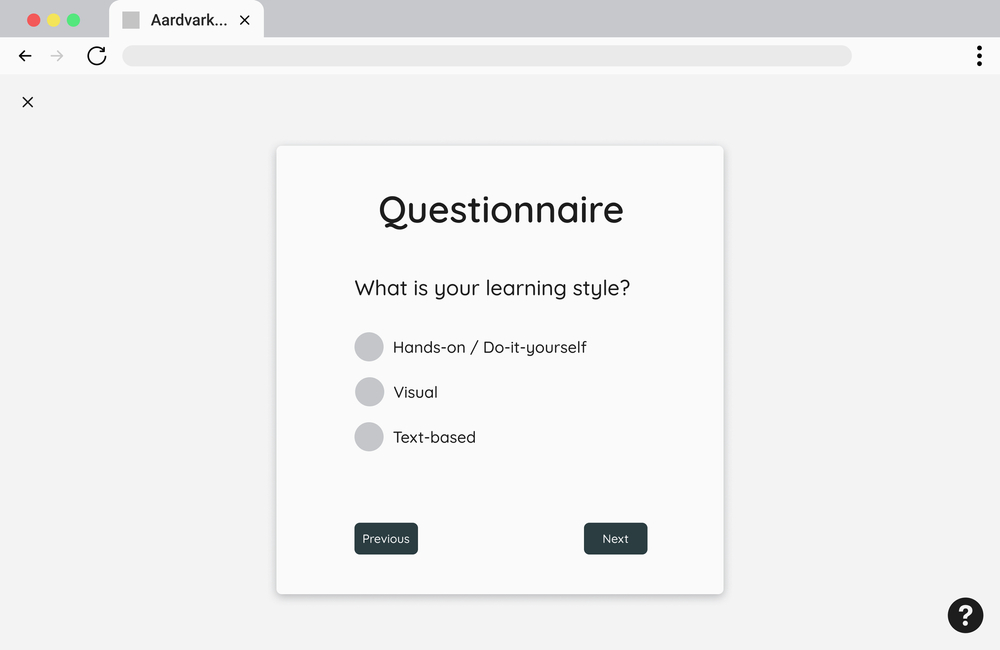Open the help question mark icon
The width and height of the screenshot is (1000, 650).
pyautogui.click(x=965, y=615)
